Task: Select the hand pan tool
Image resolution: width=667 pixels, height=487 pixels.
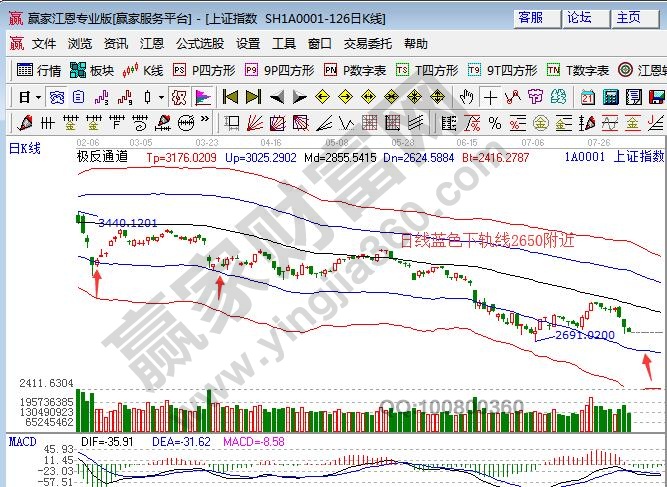Action: coord(467,97)
